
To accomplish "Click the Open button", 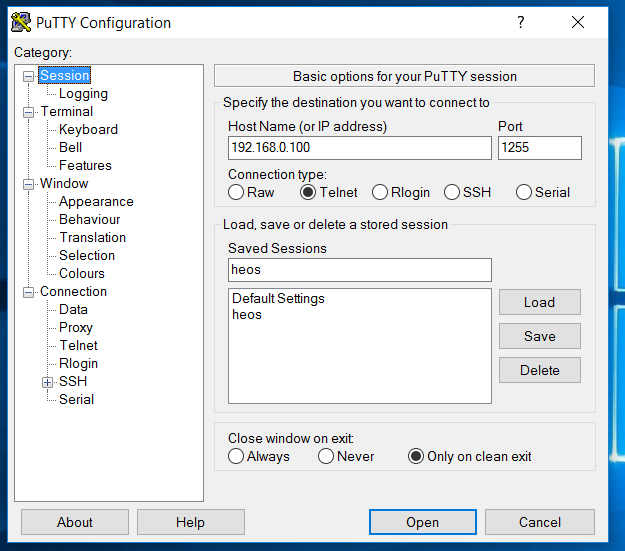I will click(422, 522).
